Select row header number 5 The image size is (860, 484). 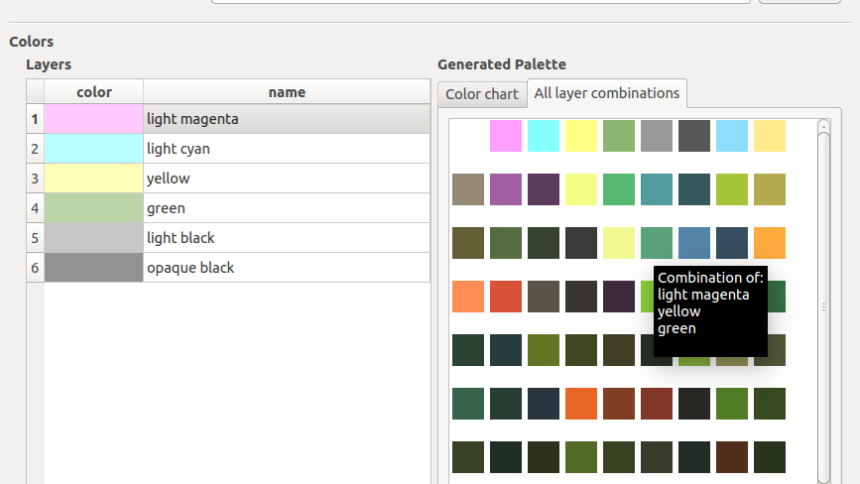point(35,238)
